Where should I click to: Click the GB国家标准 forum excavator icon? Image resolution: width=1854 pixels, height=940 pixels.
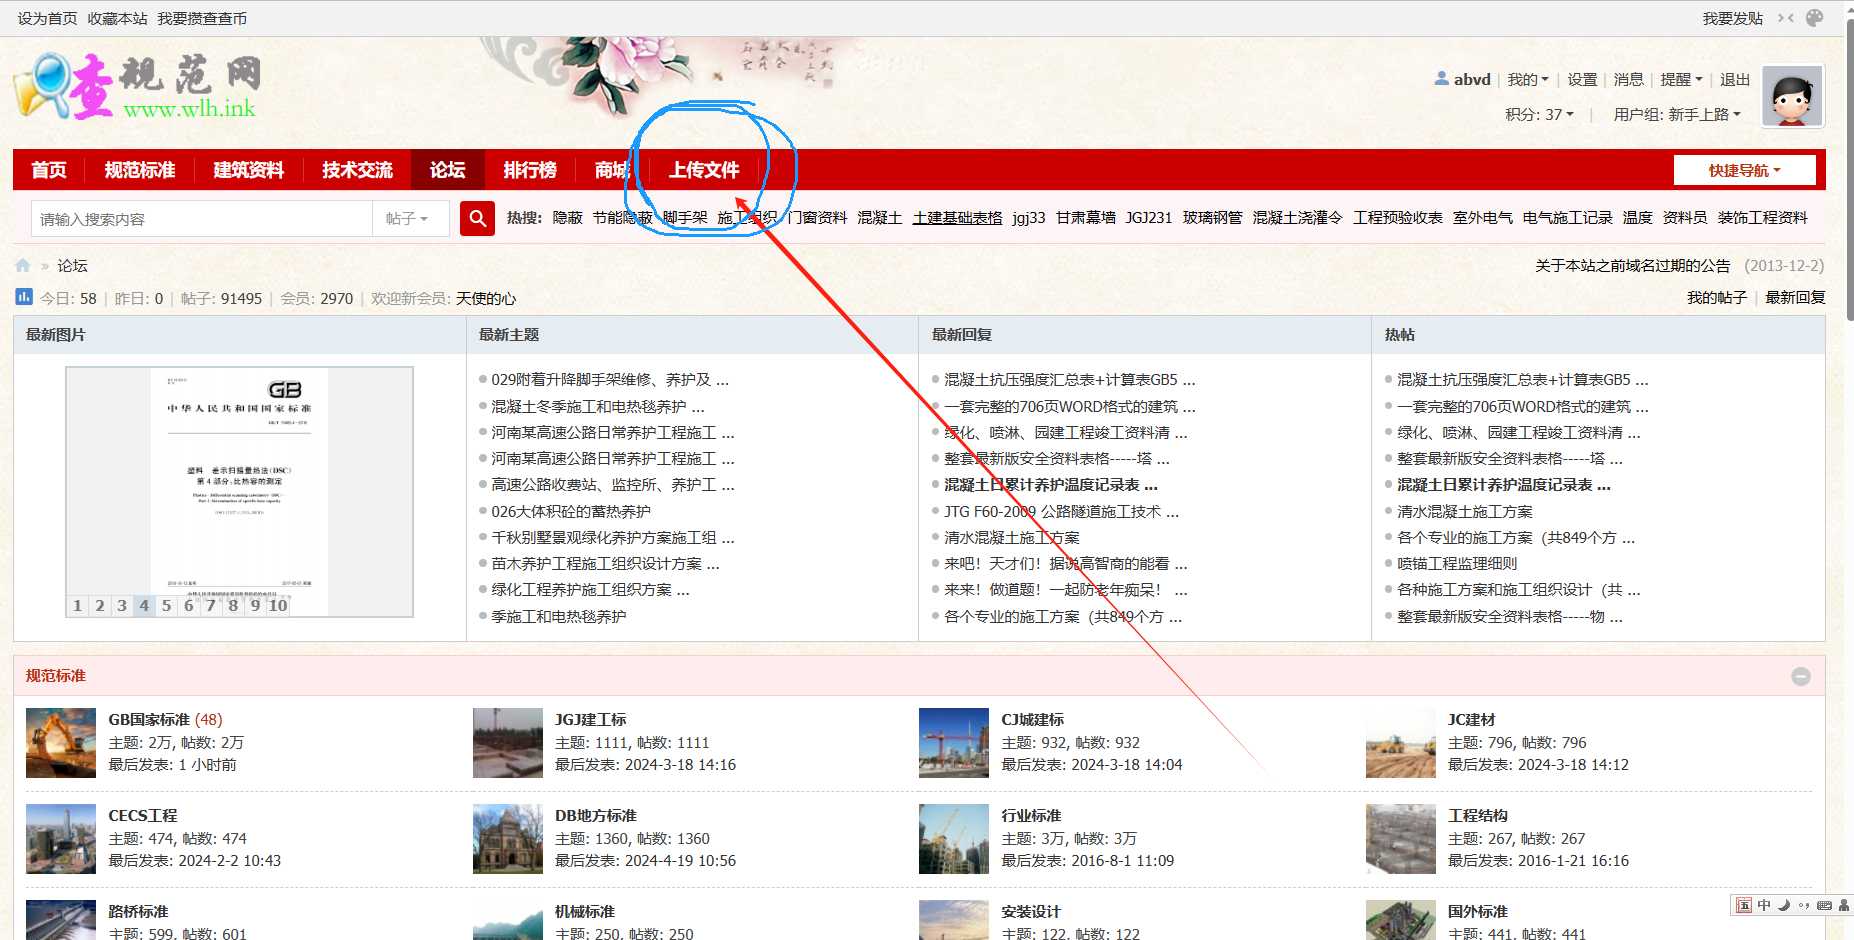[61, 743]
